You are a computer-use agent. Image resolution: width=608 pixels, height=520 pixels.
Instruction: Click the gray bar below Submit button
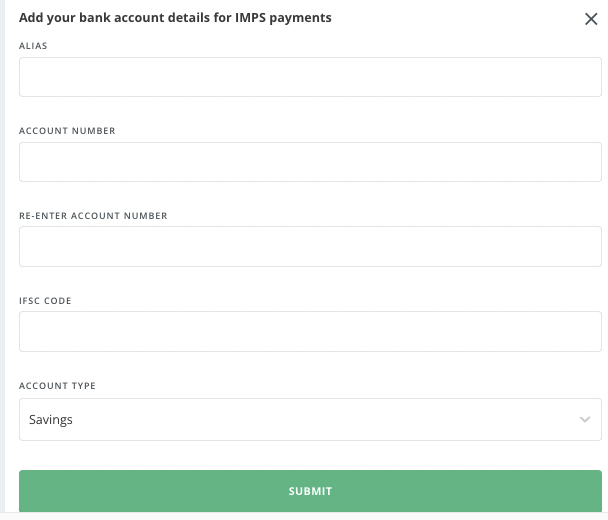click(304, 516)
